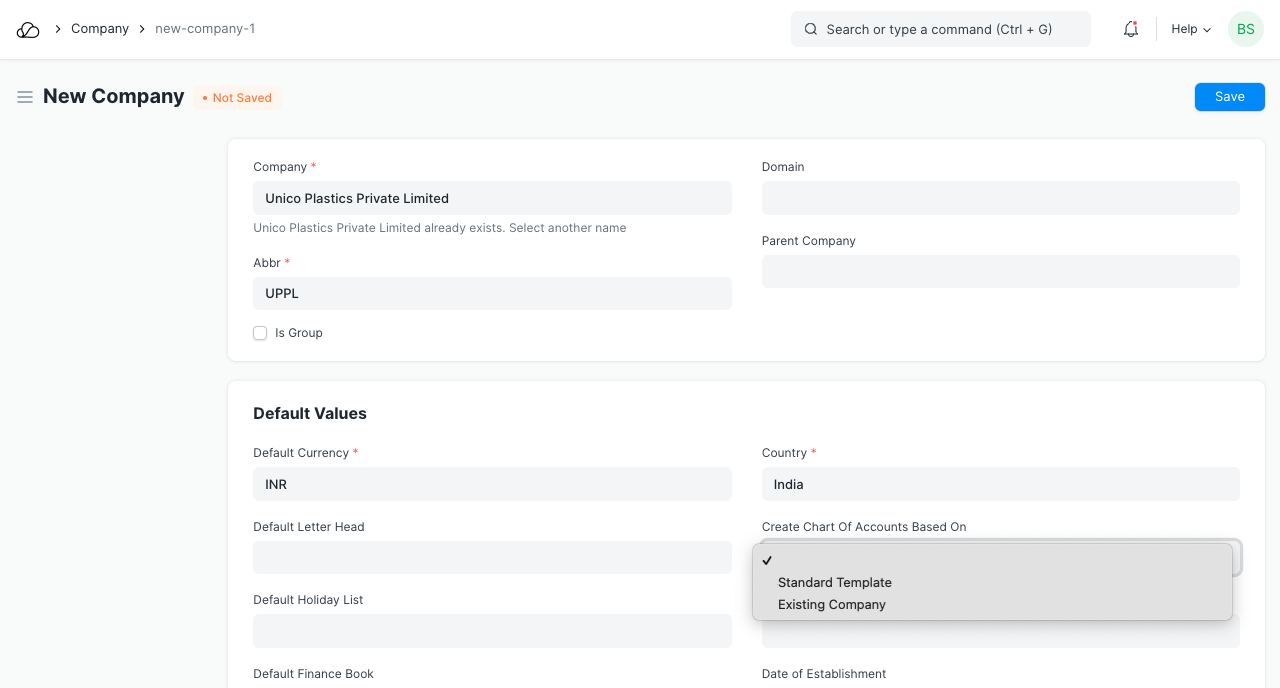Click the new-company-1 breadcrumb
This screenshot has height=688, width=1280.
[x=205, y=29]
